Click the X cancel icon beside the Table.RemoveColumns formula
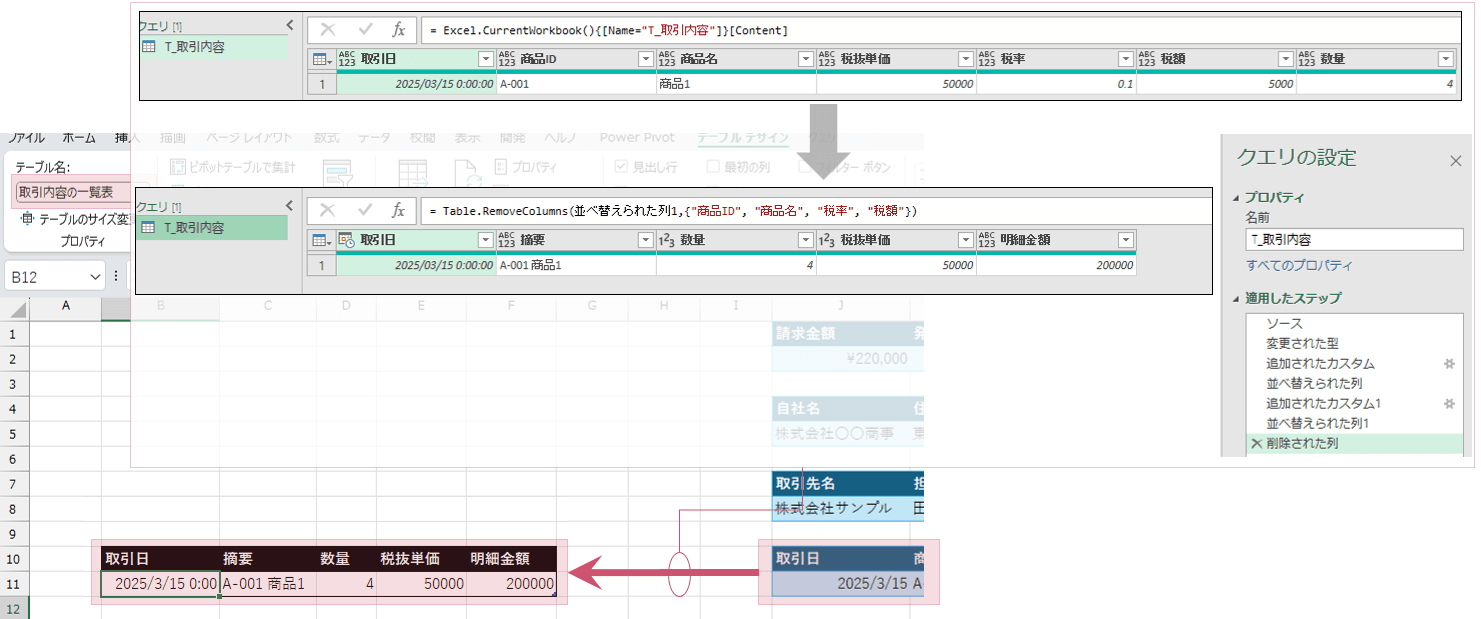The image size is (1481, 619). click(328, 211)
